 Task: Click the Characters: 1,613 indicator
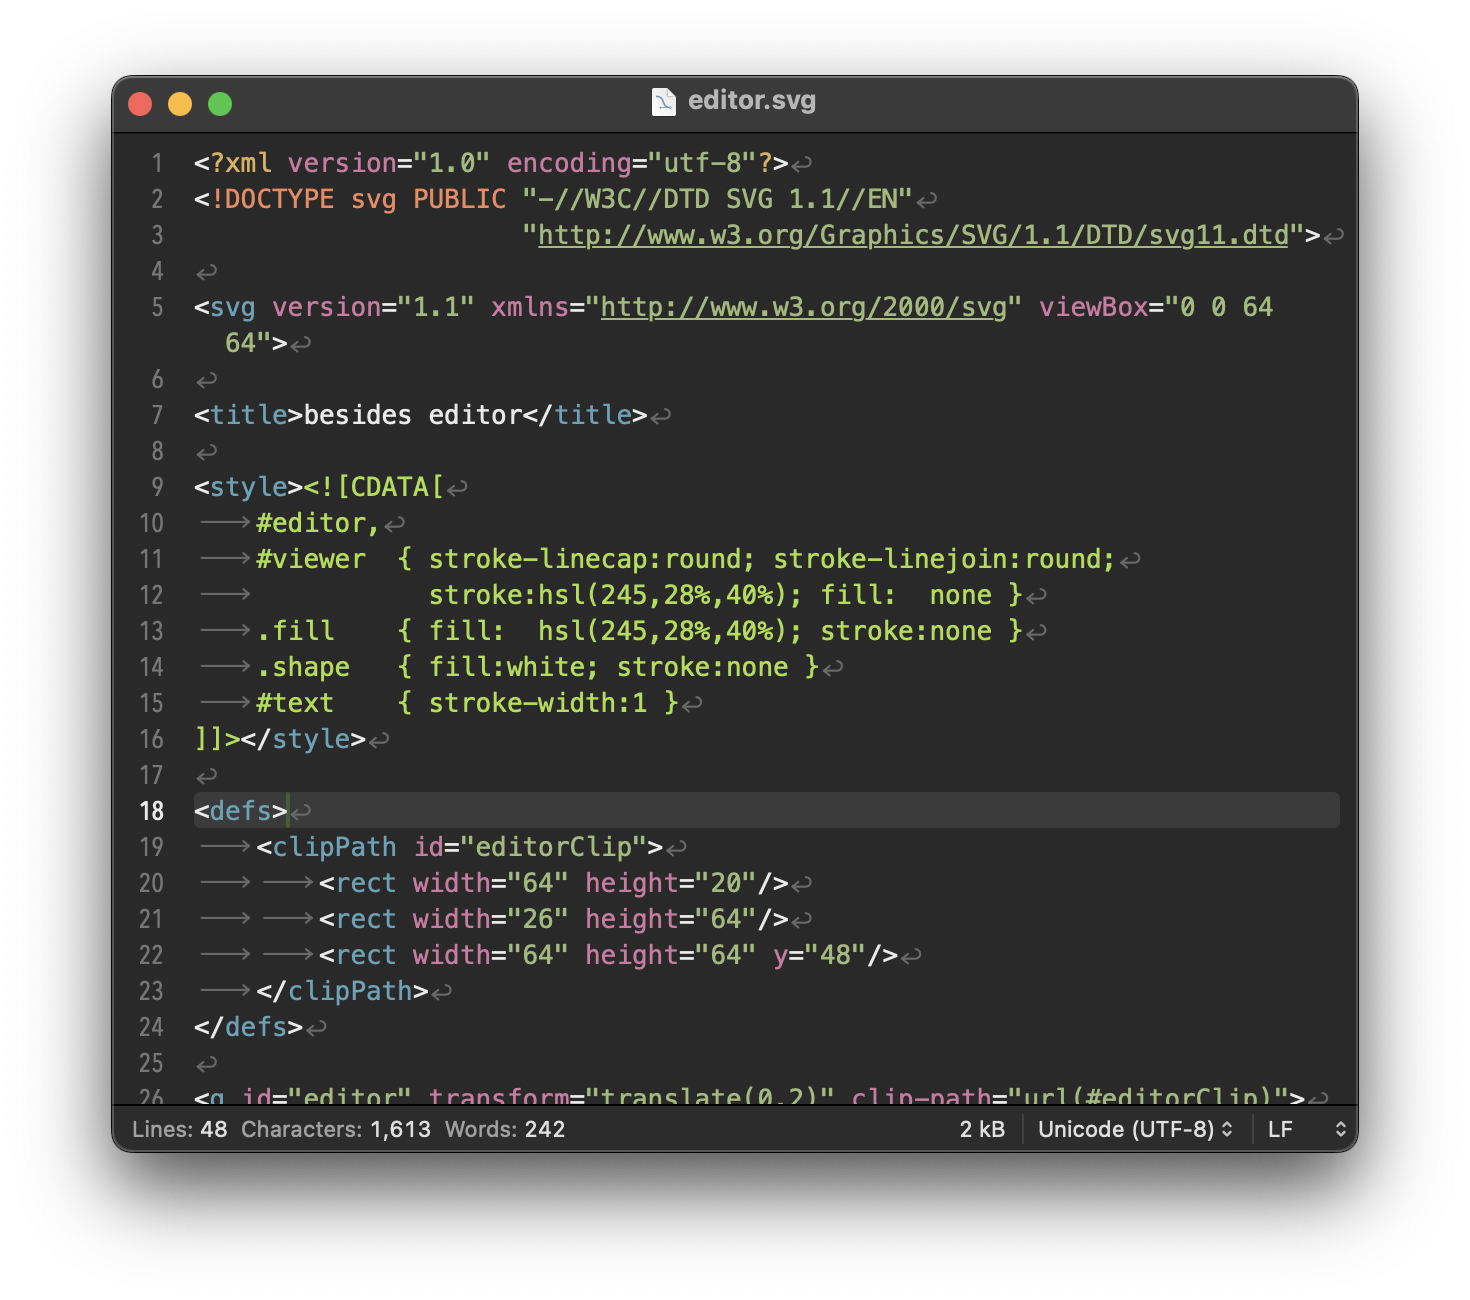[x=335, y=1129]
